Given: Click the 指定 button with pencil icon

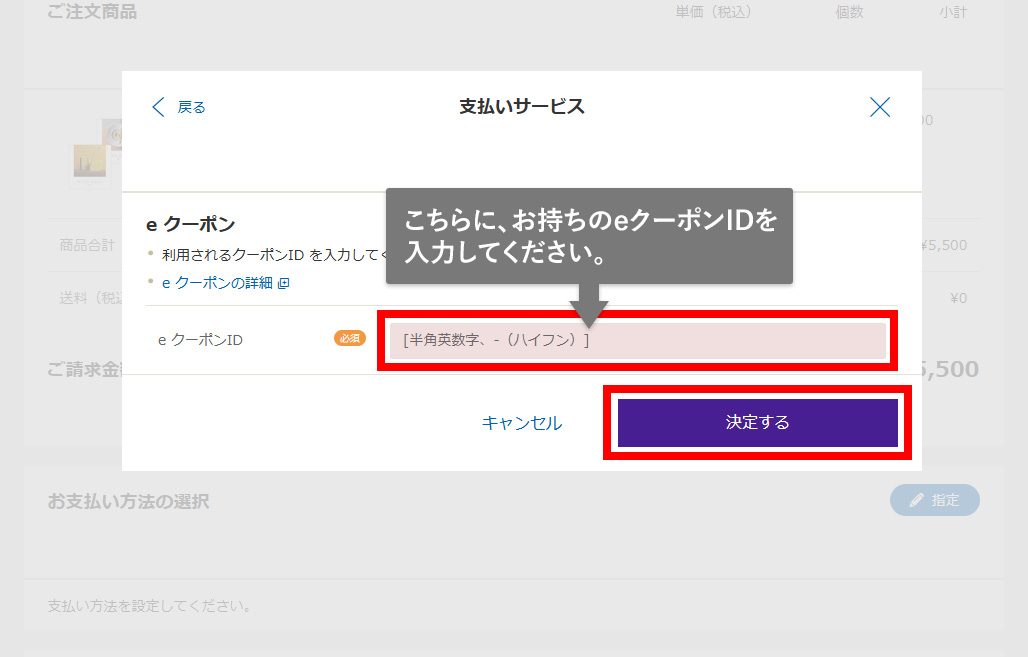Looking at the screenshot, I should (x=934, y=500).
